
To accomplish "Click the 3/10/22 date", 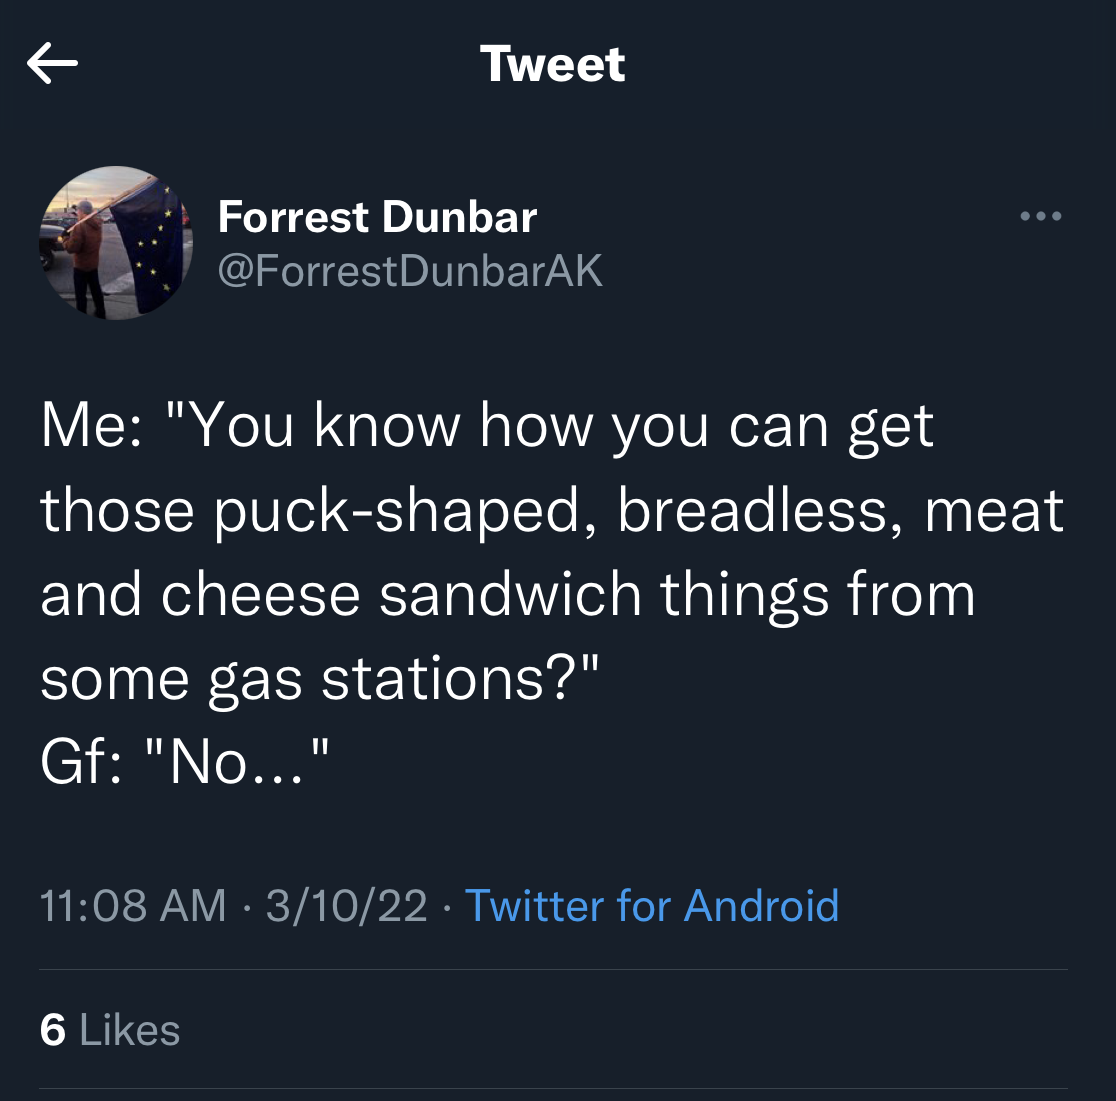I will tap(347, 905).
